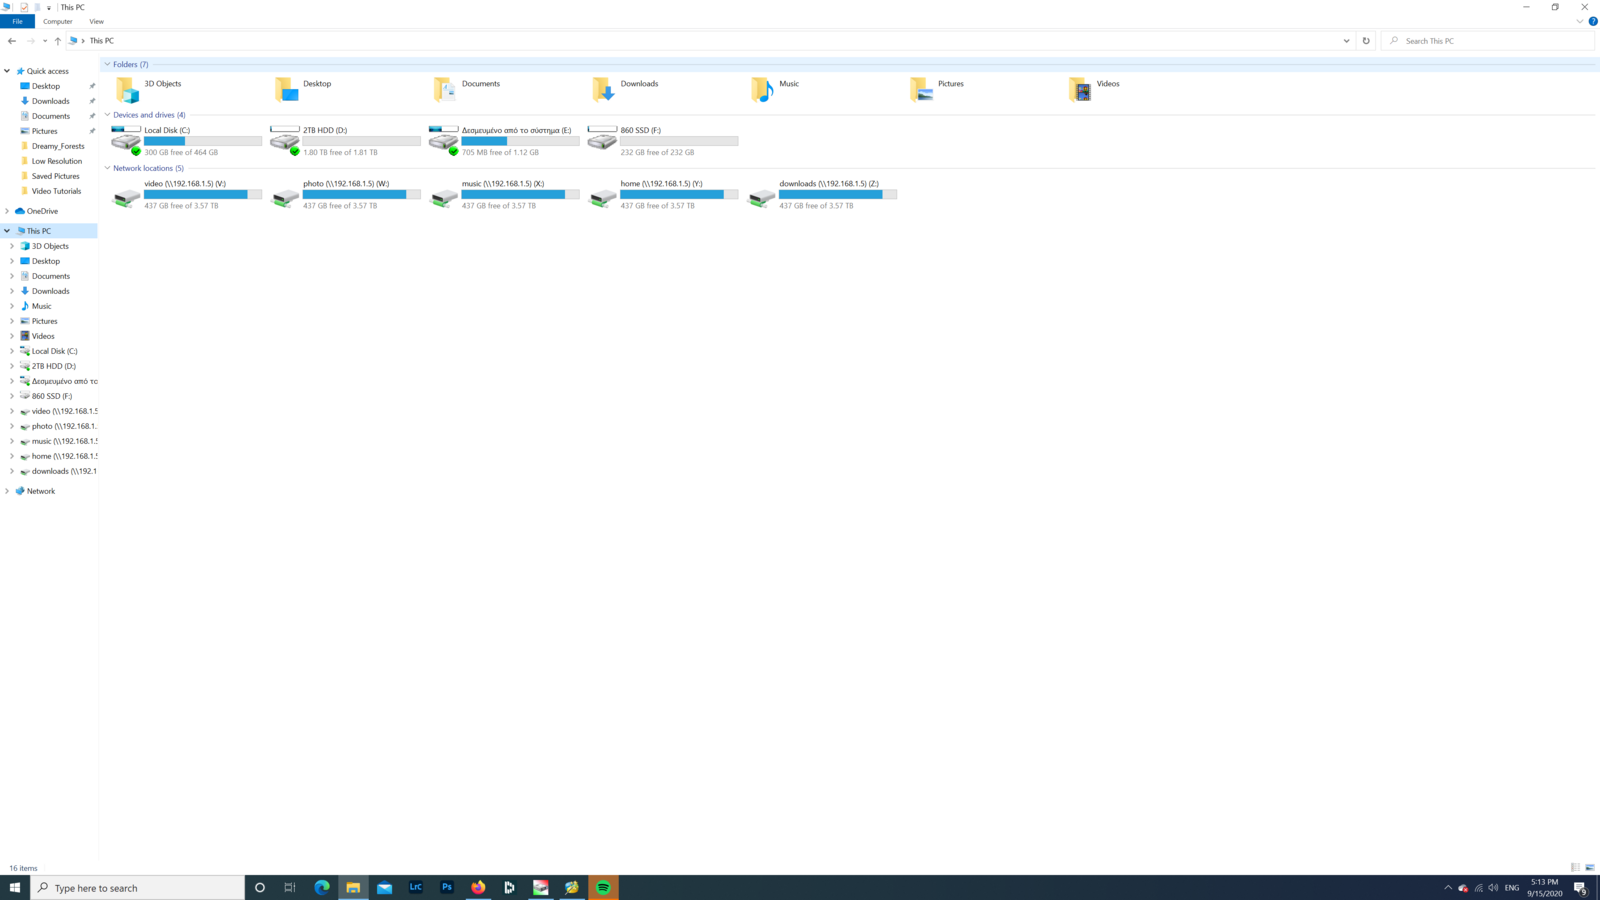The width and height of the screenshot is (1600, 900).
Task: Expand the ribbon with the chevron
Action: click(x=1580, y=21)
